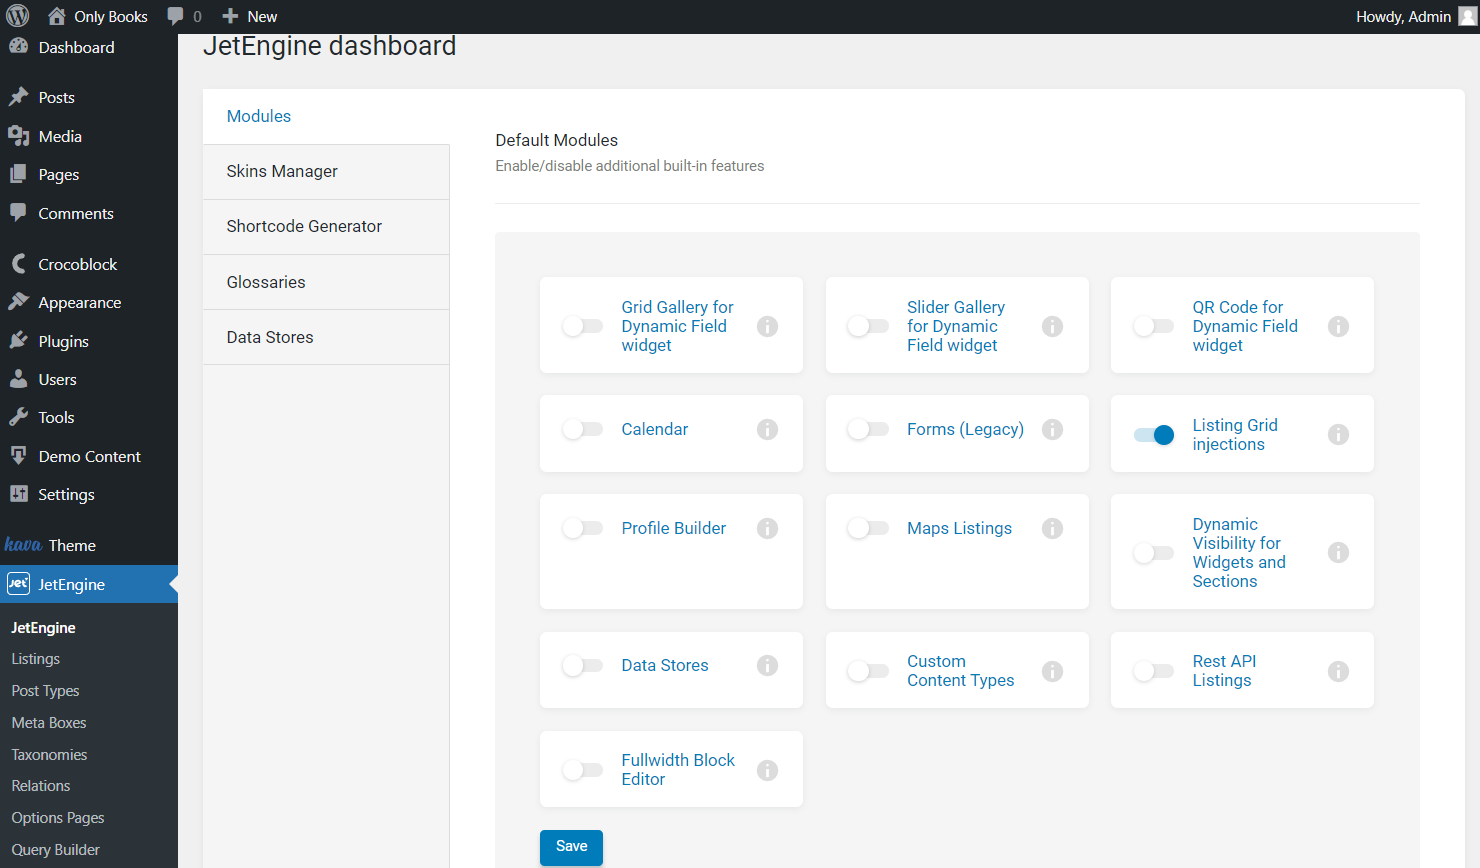Enable the Data Stores module toggle
Viewport: 1480px width, 868px height.
pos(582,665)
